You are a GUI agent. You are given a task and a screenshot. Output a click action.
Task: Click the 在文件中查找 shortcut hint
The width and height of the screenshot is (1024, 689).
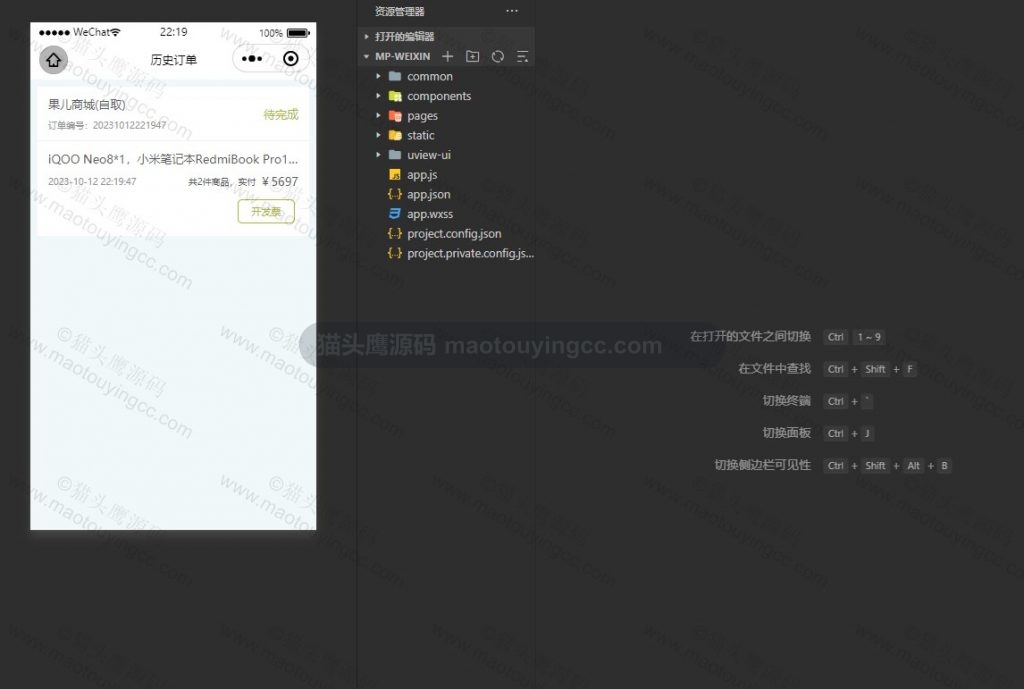[775, 368]
